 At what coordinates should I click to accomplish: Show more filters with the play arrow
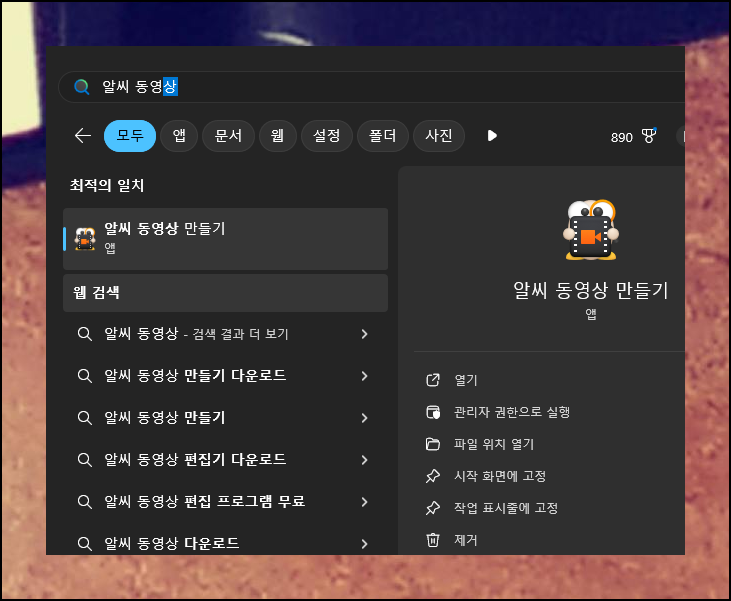pyautogui.click(x=492, y=136)
